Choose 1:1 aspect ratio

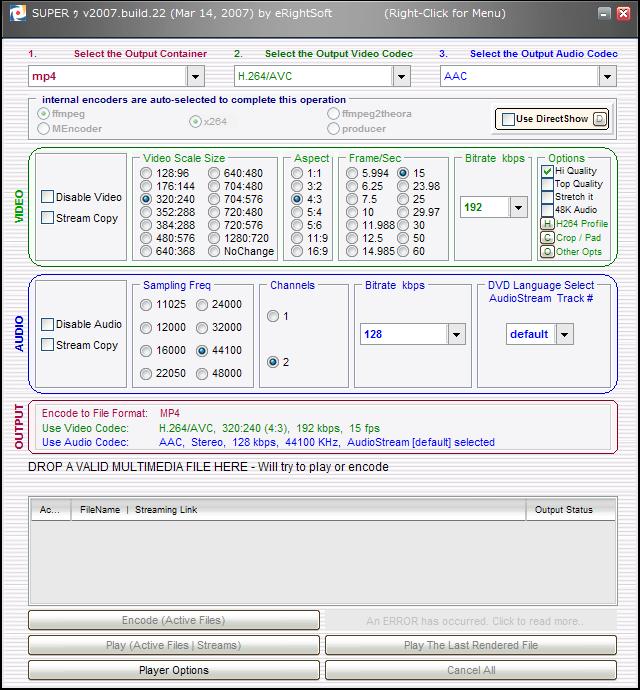pyautogui.click(x=297, y=173)
